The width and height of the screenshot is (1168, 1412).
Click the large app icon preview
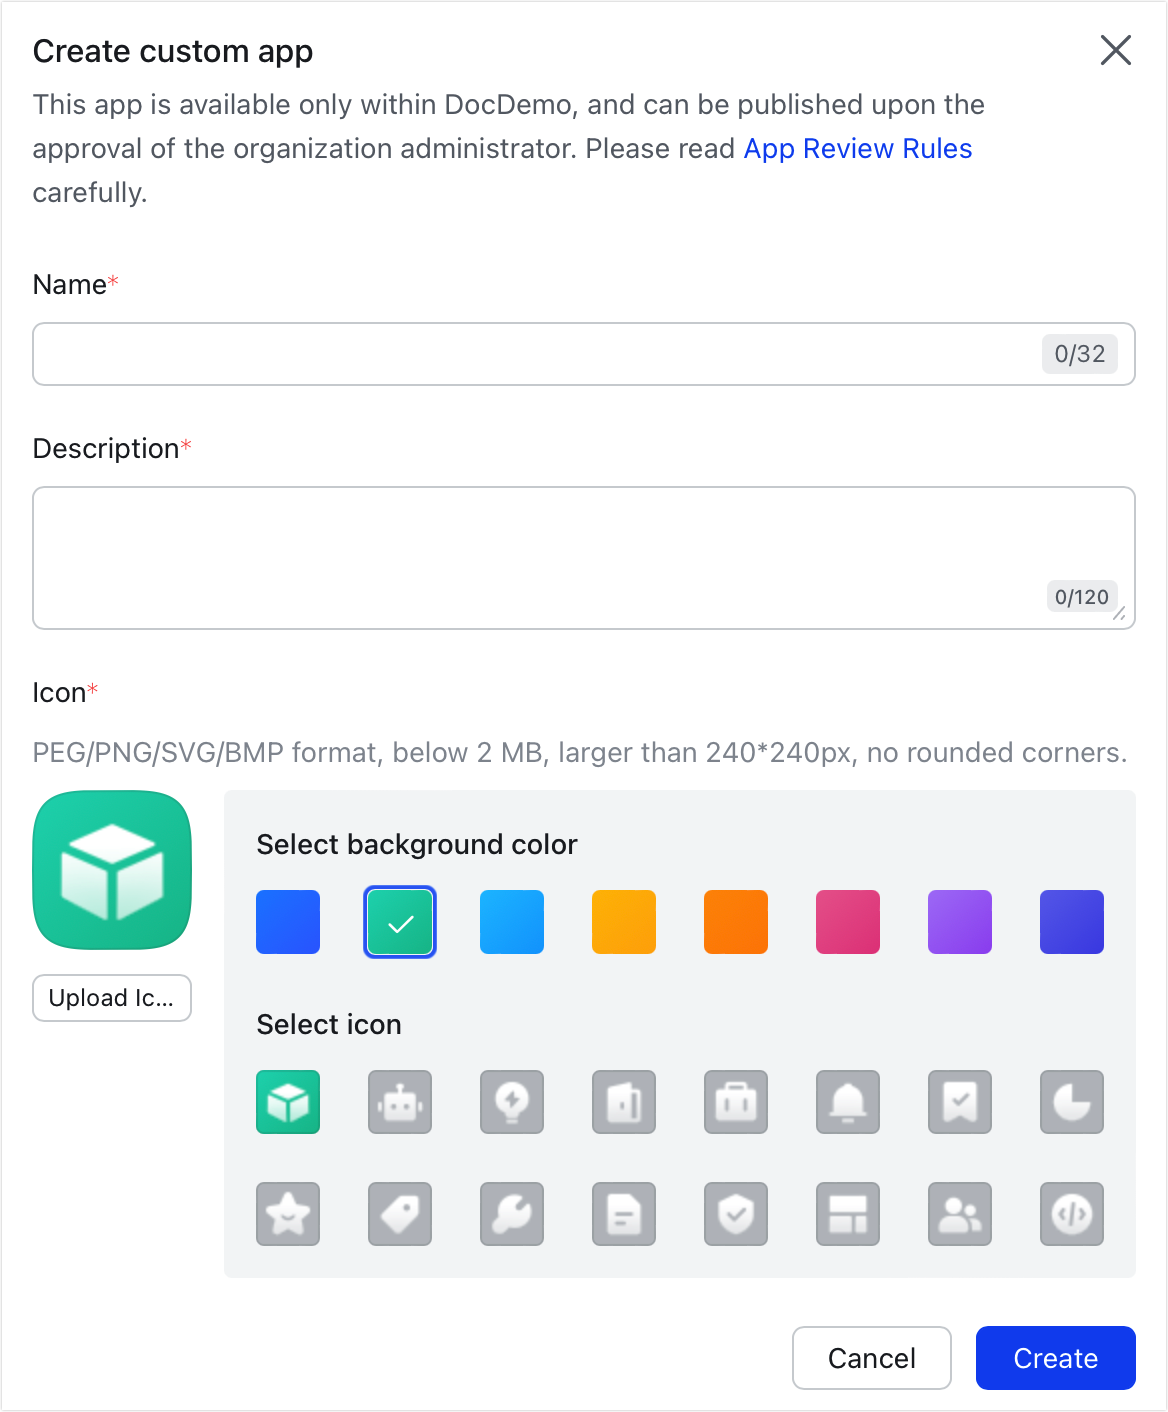(112, 870)
